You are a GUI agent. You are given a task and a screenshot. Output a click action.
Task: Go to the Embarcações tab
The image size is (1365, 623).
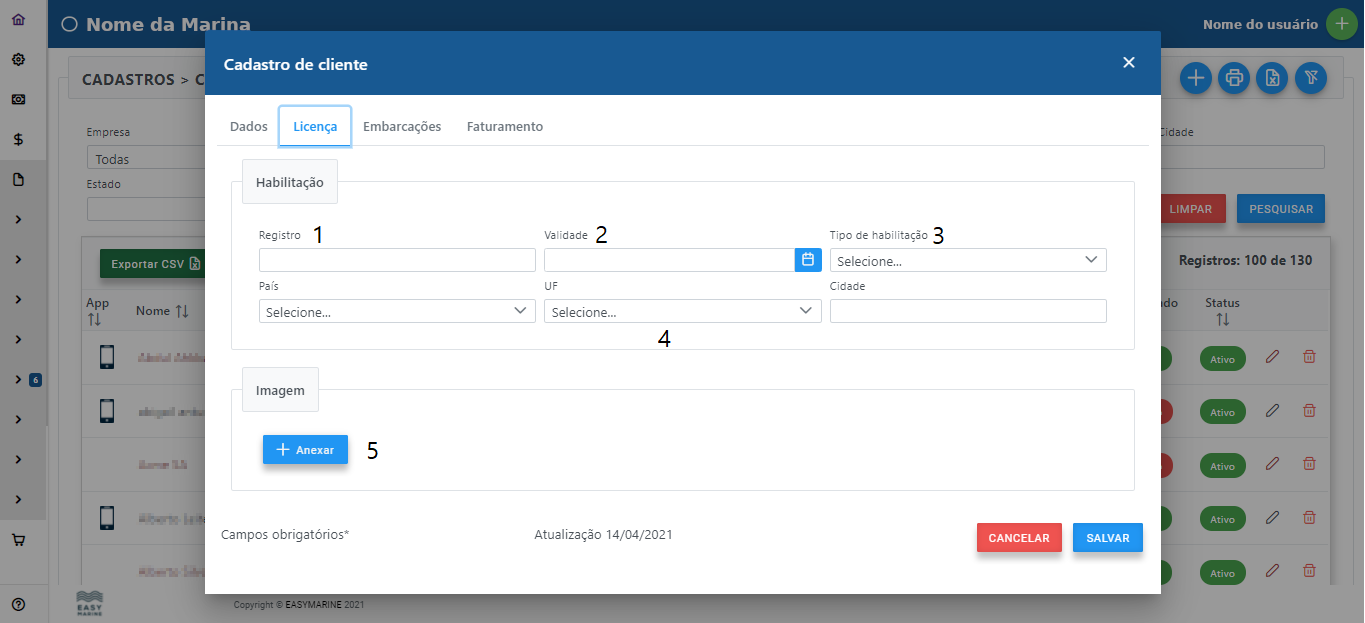click(402, 127)
